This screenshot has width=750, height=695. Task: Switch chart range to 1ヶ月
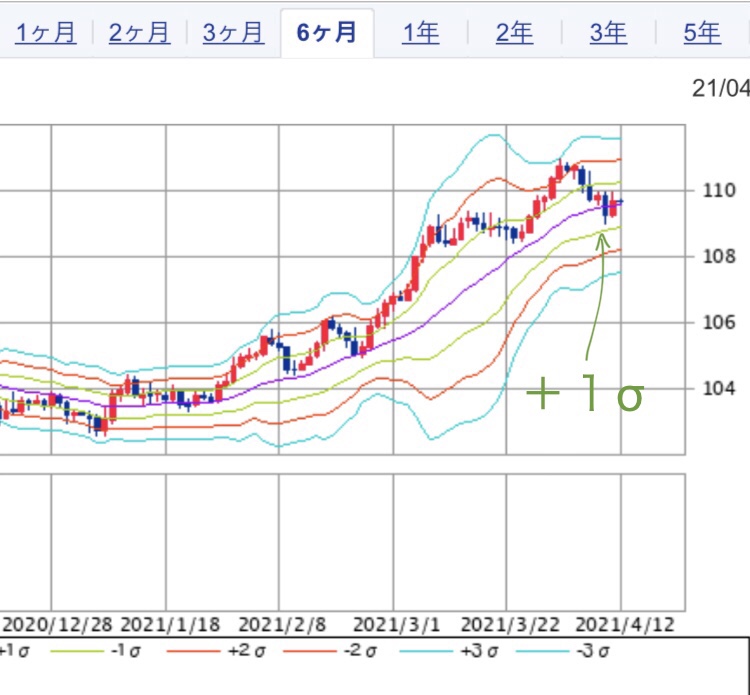45,33
